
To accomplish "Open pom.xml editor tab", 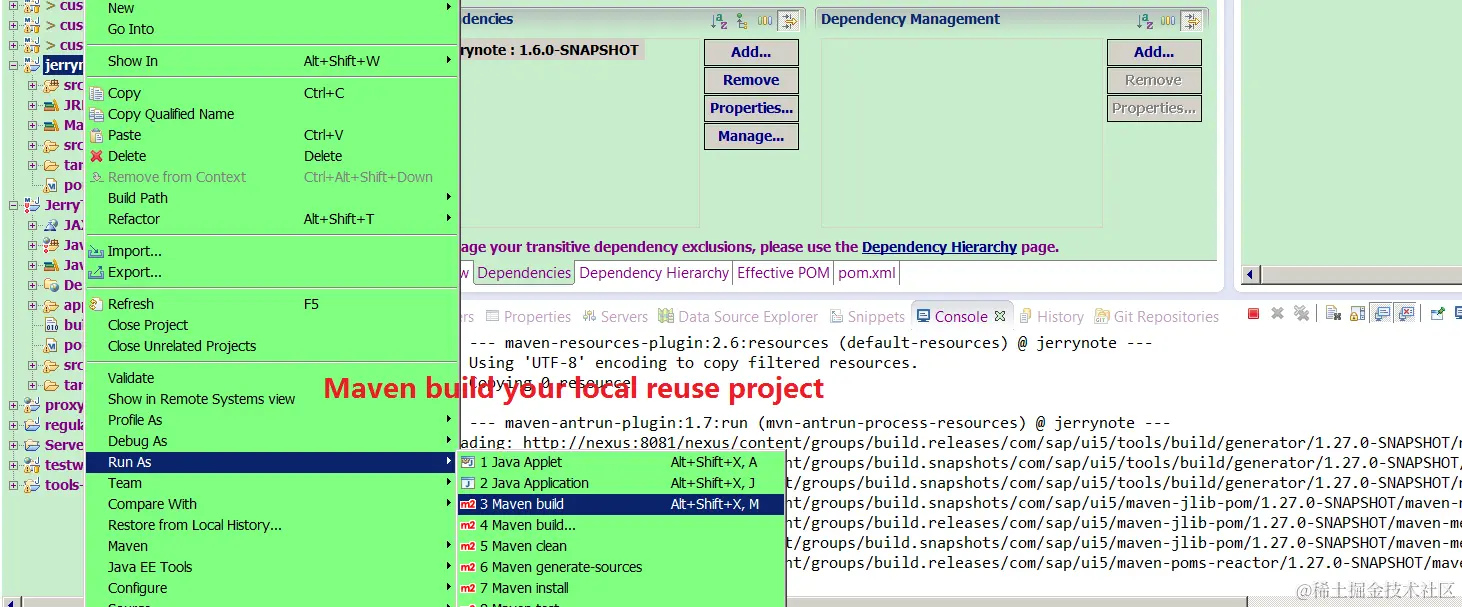I will [867, 273].
